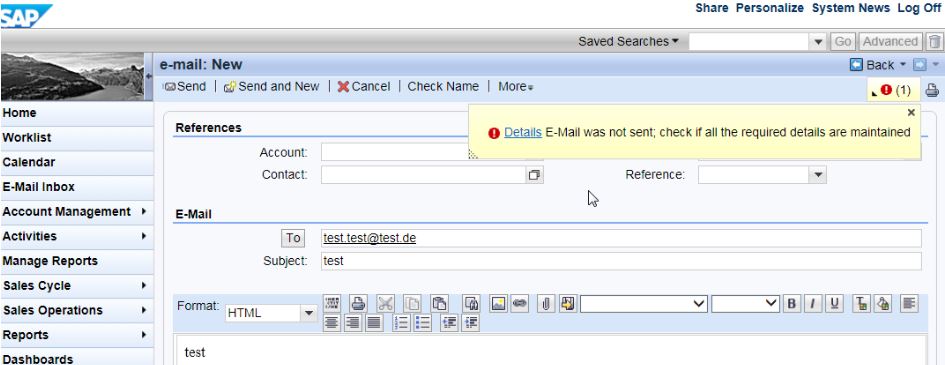Insert an image using the picture icon
This screenshot has width=945, height=365.
pyautogui.click(x=498, y=304)
